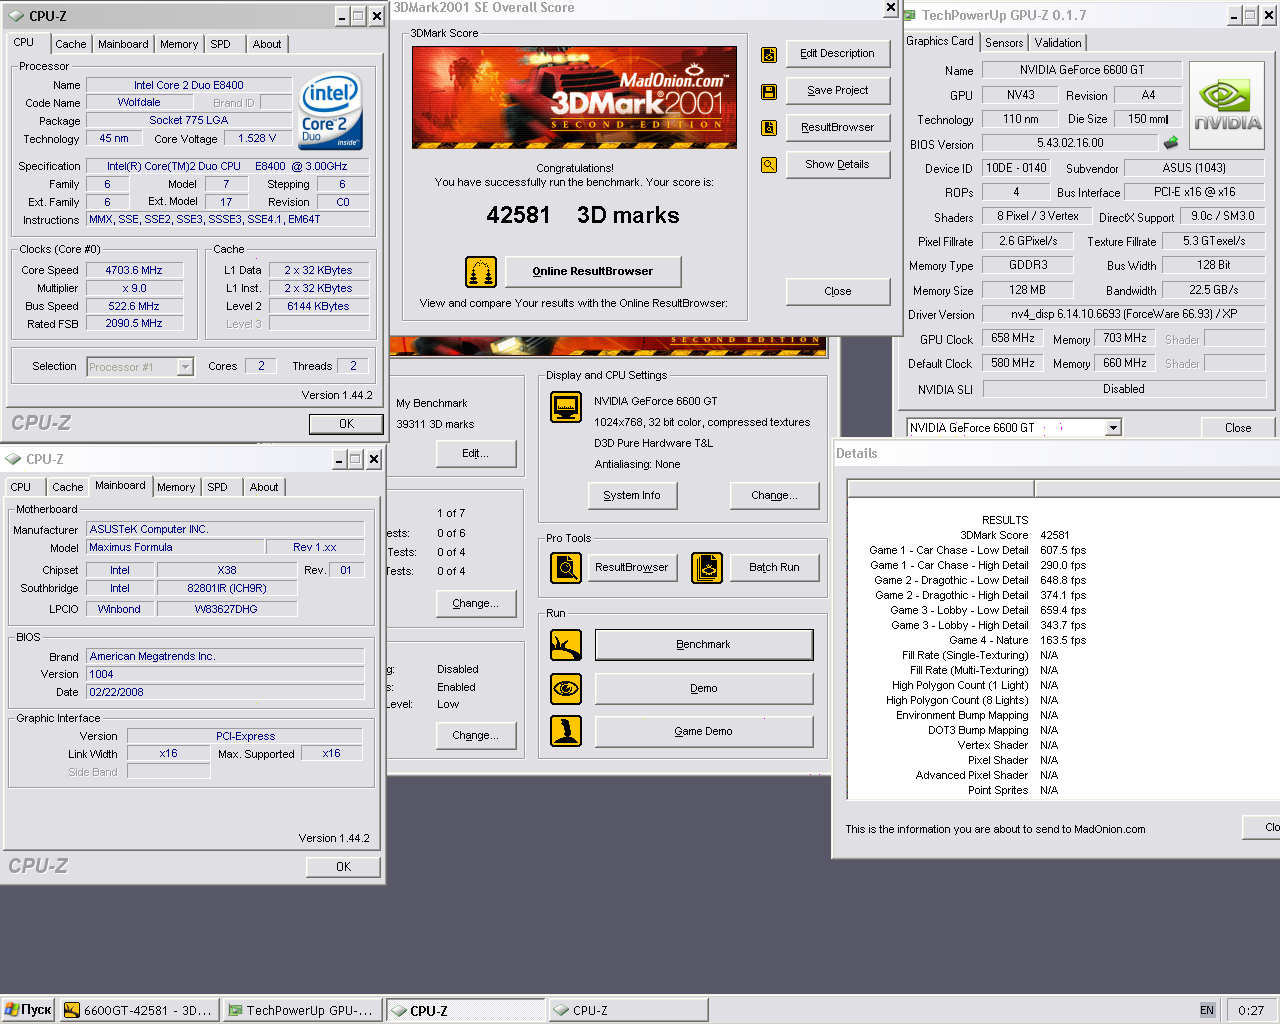Open the Memory tab in top CPU-Z
The height and width of the screenshot is (1024, 1280).
point(179,44)
